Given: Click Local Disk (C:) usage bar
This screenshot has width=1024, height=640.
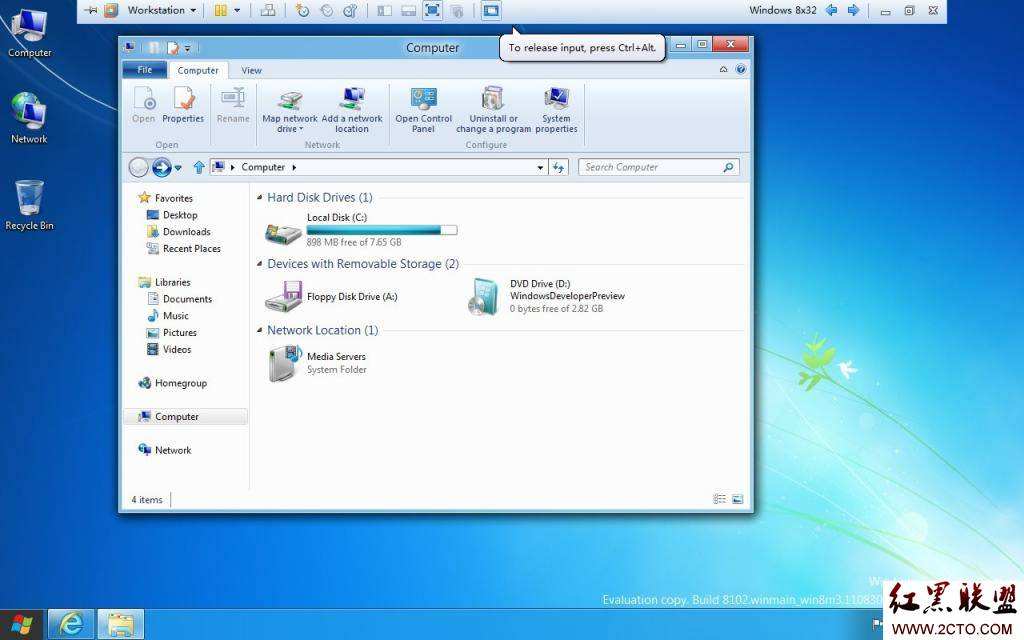Looking at the screenshot, I should [382, 230].
